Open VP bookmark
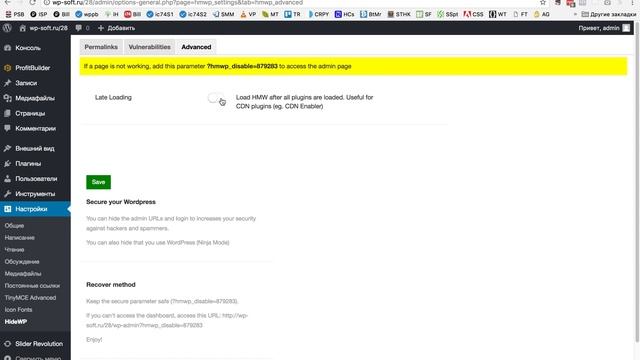640x360 pixels. pyautogui.click(x=248, y=14)
